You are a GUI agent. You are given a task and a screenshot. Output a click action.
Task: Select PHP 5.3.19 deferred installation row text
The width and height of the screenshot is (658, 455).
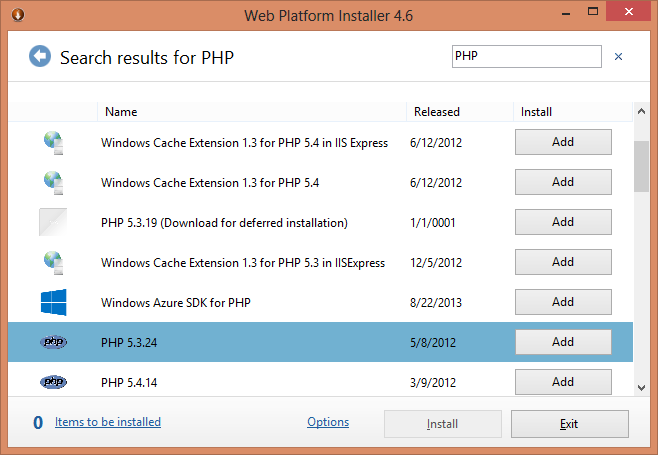pyautogui.click(x=224, y=223)
